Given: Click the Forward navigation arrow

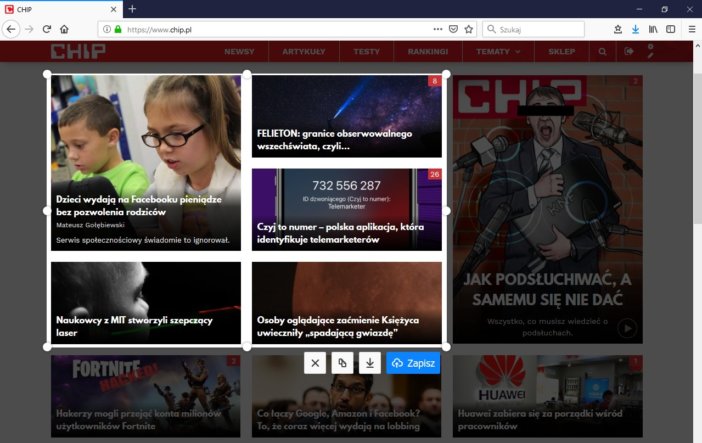Looking at the screenshot, I should pyautogui.click(x=30, y=30).
